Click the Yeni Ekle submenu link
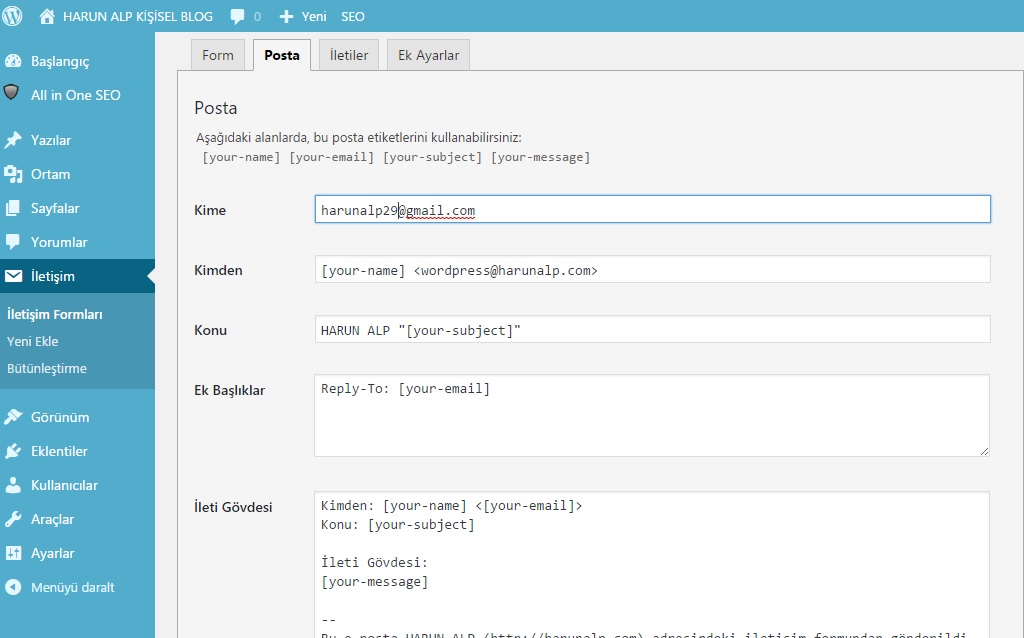The height and width of the screenshot is (638, 1024). (x=32, y=341)
